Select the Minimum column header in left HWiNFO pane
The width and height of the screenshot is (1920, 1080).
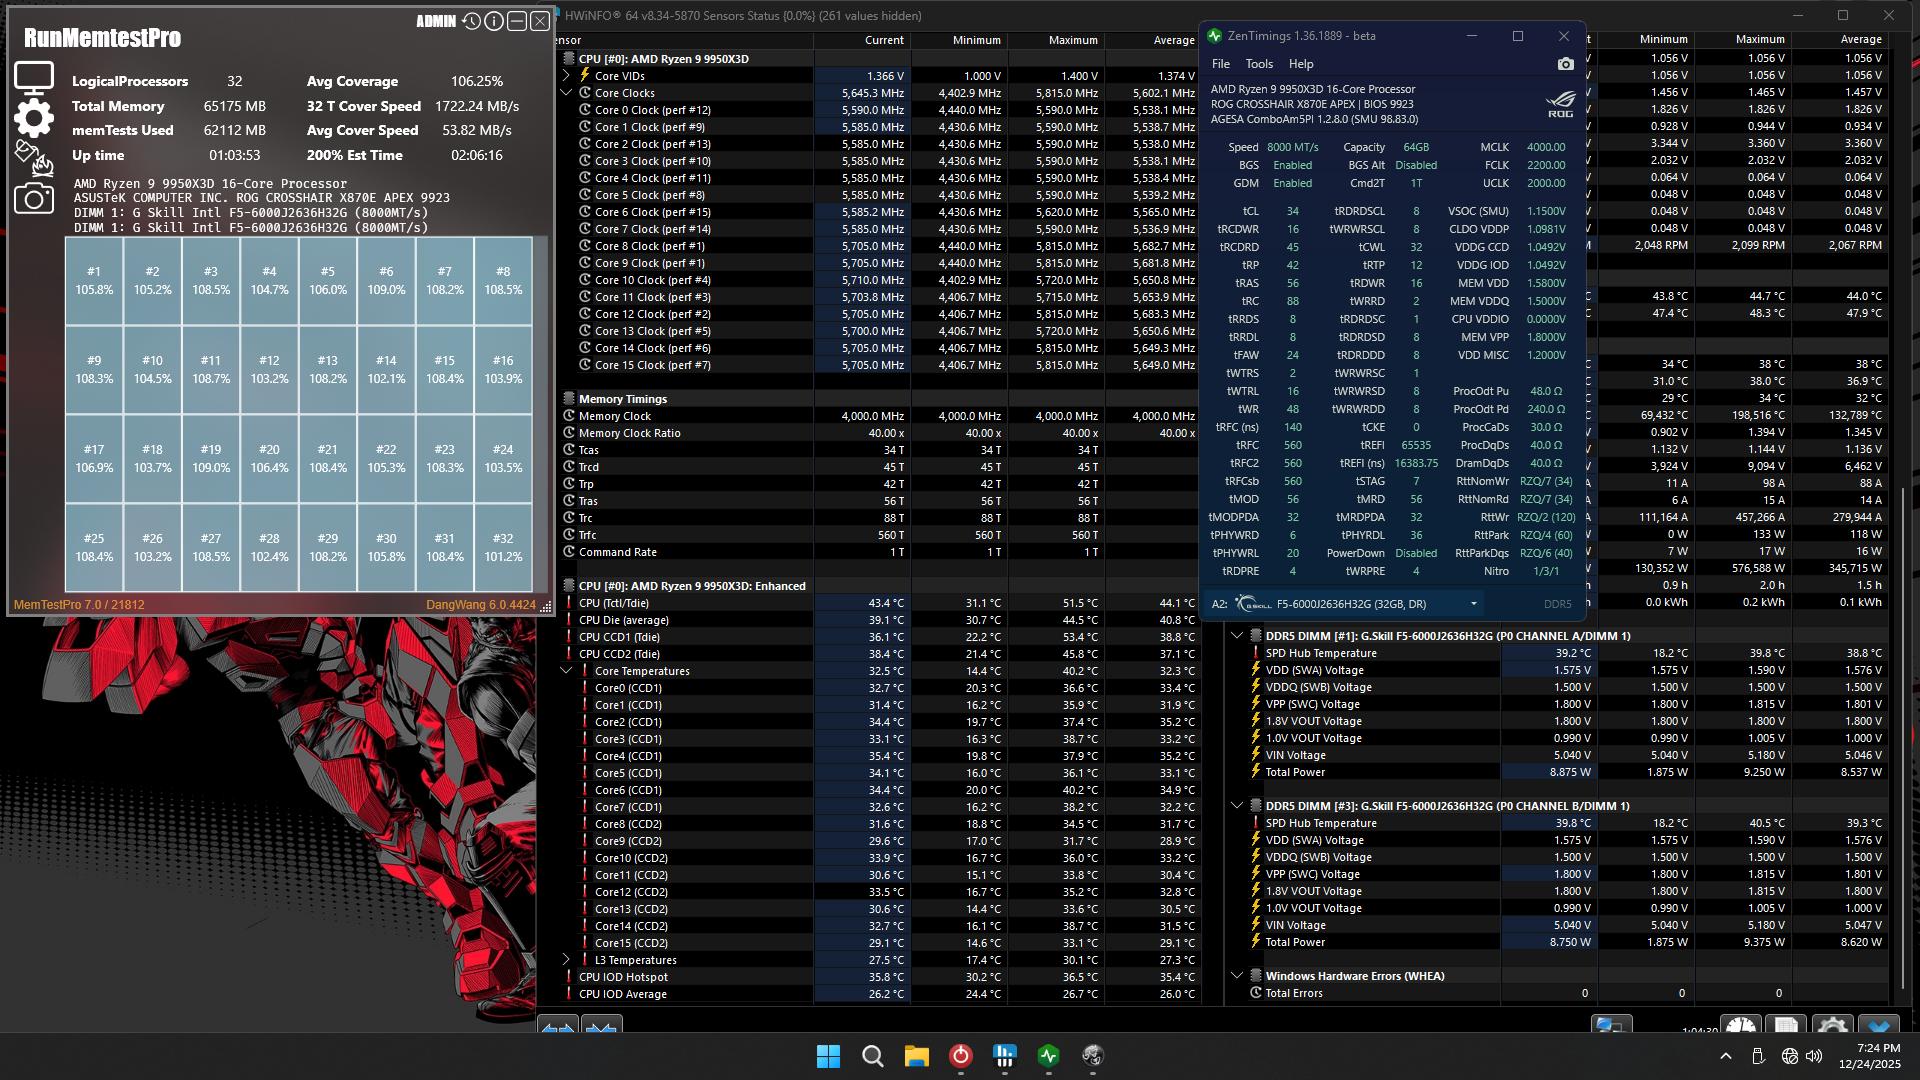[x=977, y=40]
